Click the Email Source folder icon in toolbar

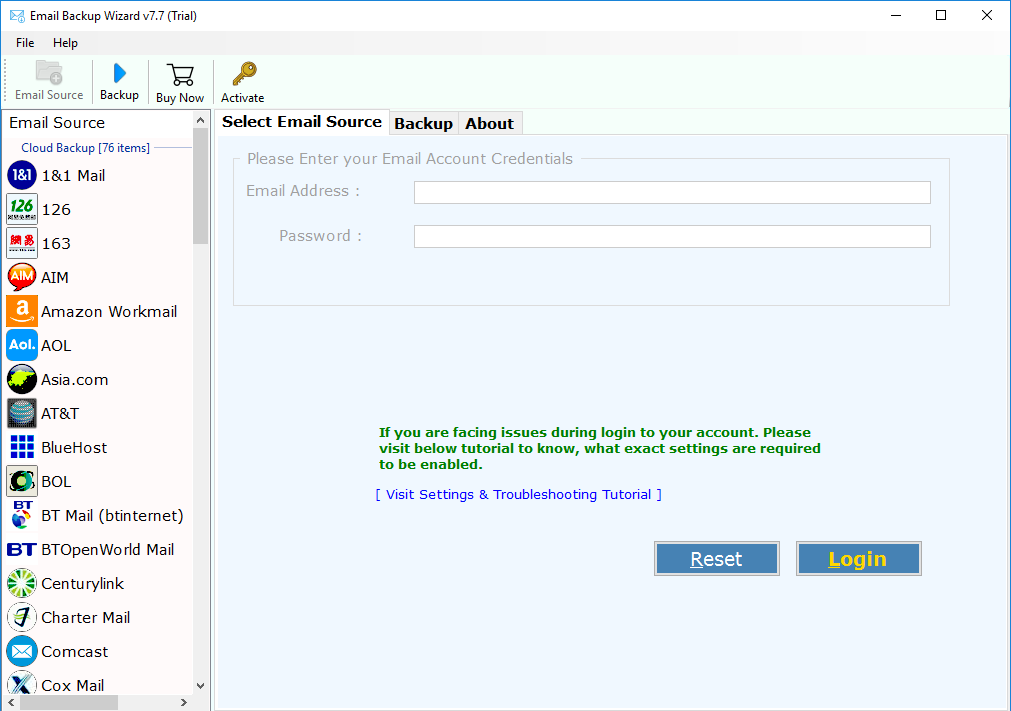pyautogui.click(x=49, y=72)
